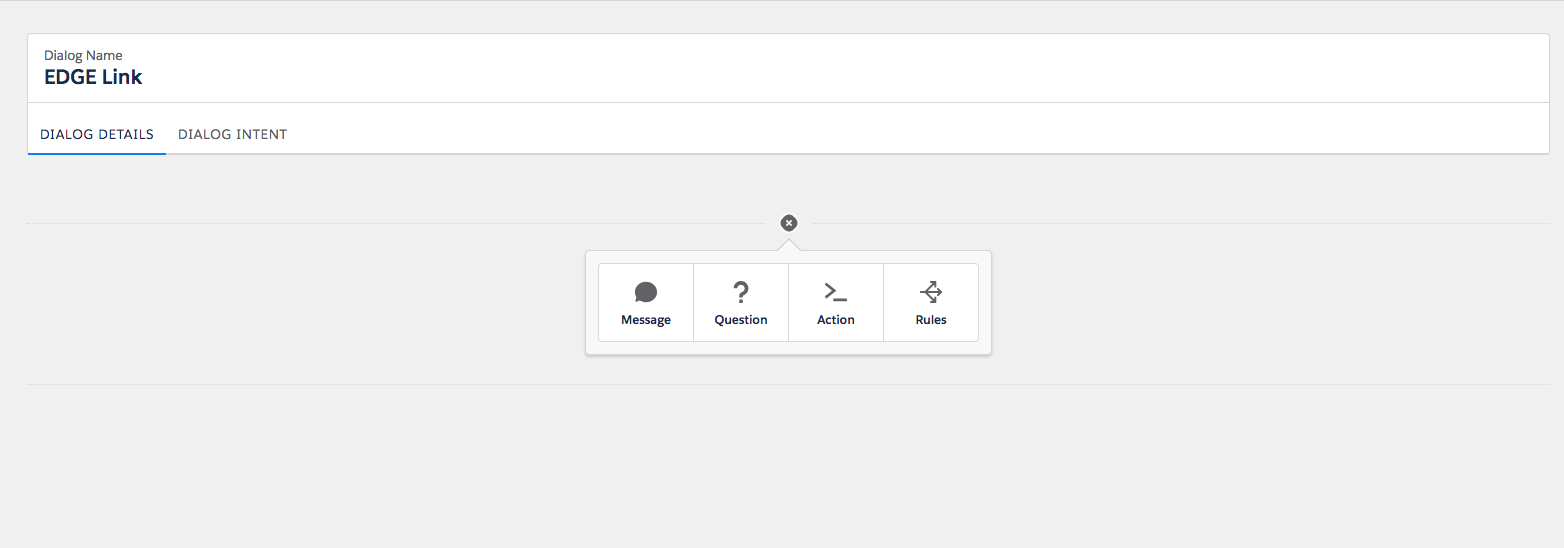Click the Question label text
This screenshot has width=1564, height=548.
pyautogui.click(x=741, y=320)
